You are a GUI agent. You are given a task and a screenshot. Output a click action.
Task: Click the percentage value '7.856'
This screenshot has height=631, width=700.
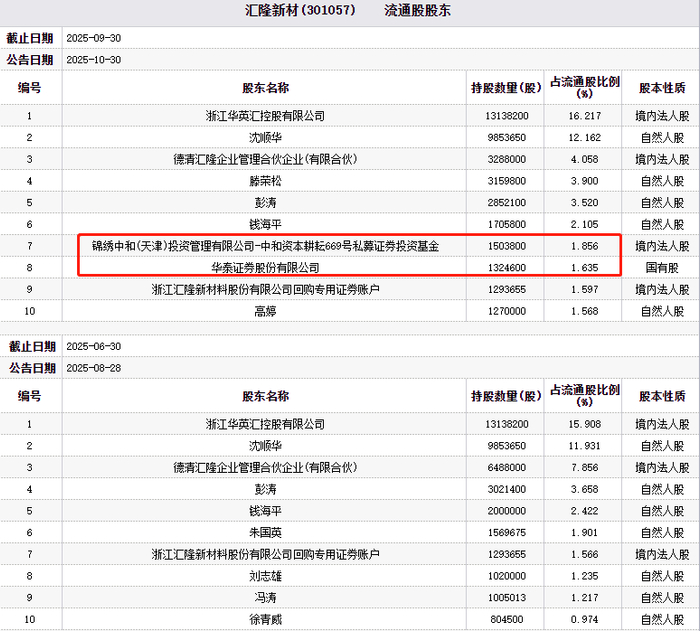(585, 468)
